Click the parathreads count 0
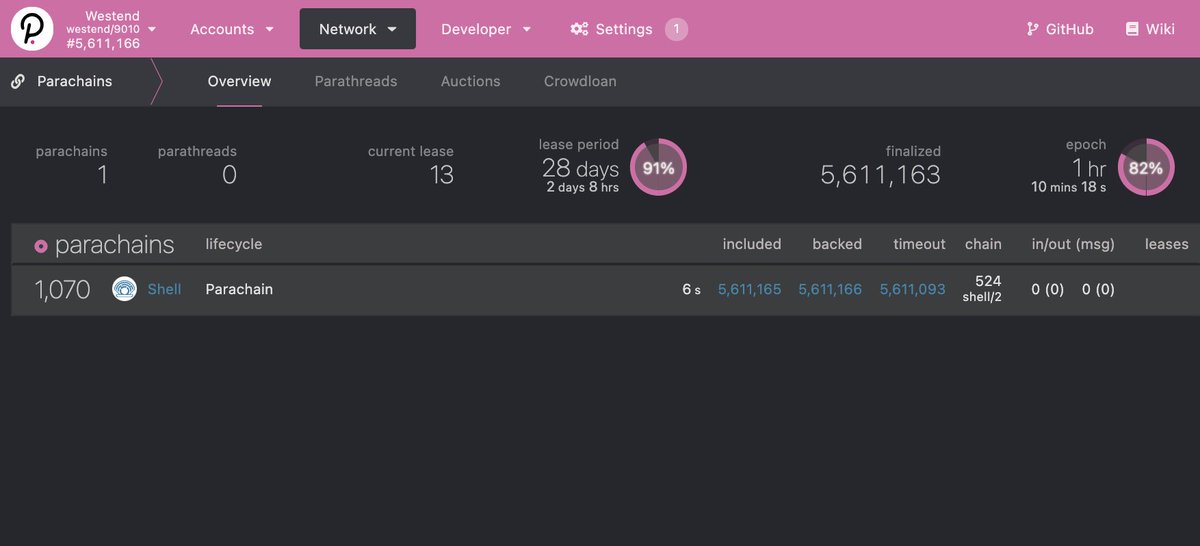1200x546 pixels. pyautogui.click(x=229, y=175)
